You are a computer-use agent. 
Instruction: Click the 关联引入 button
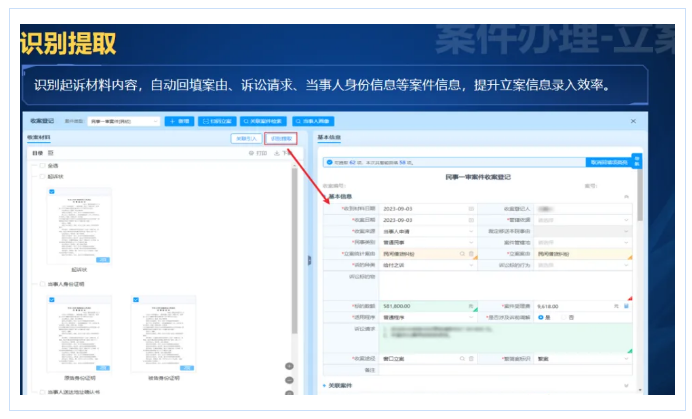click(x=245, y=137)
